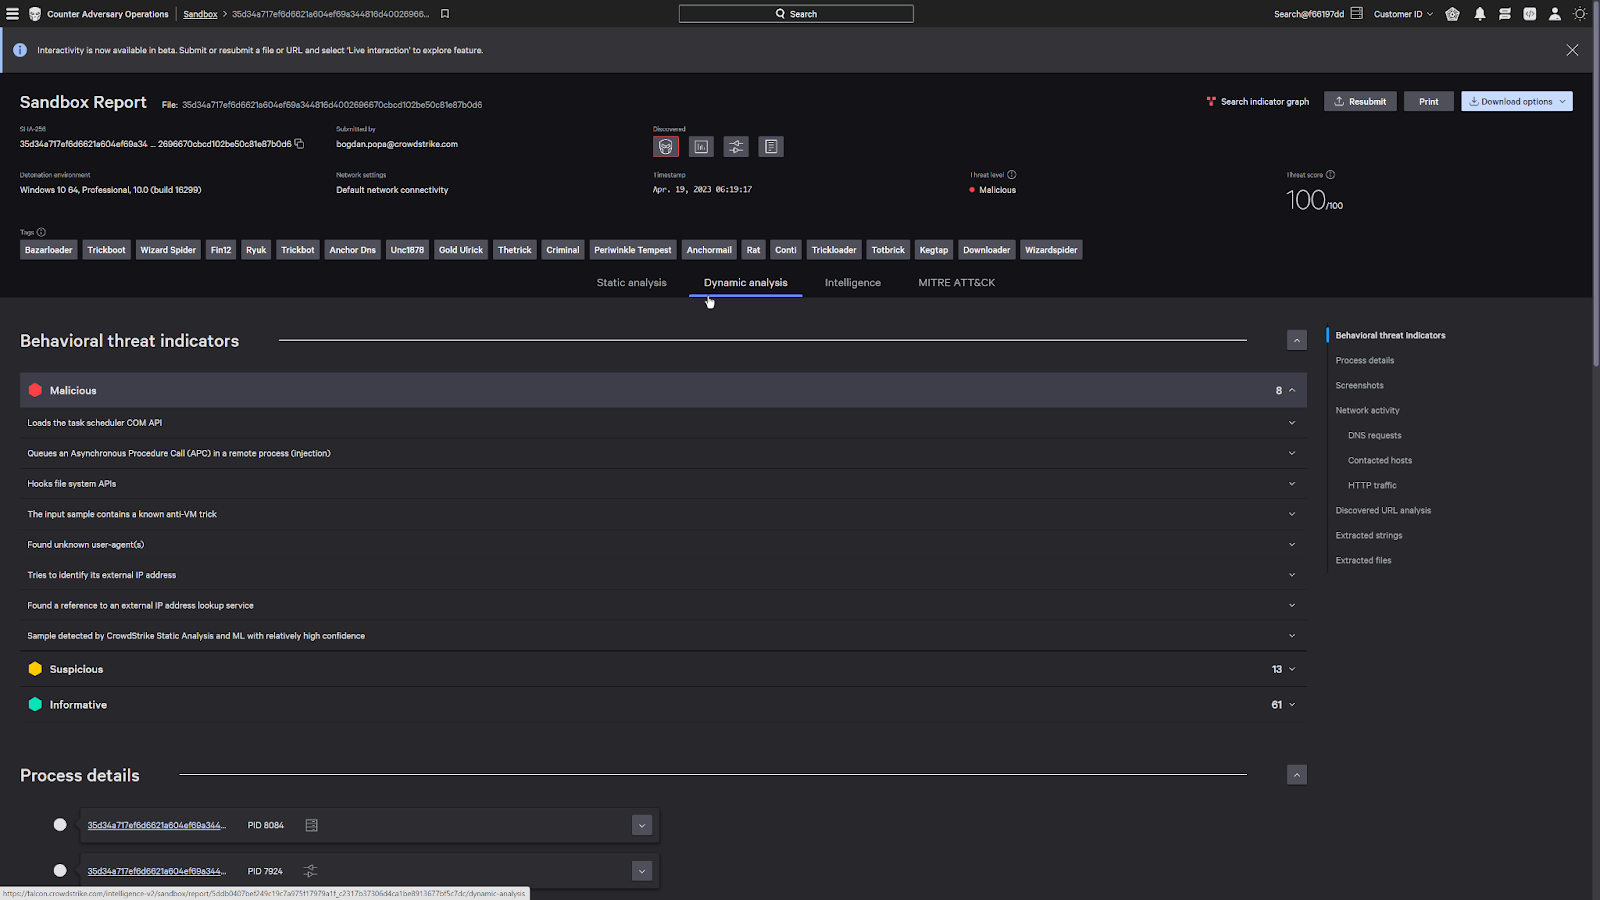Open the messages chat icon in header

[x=1504, y=14]
